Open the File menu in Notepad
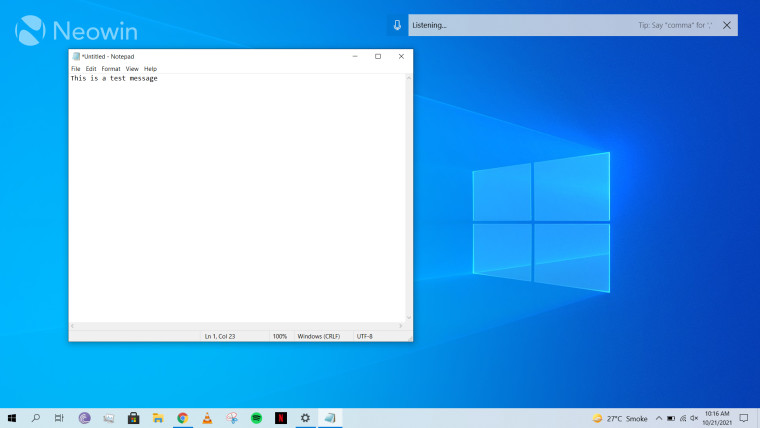This screenshot has width=760, height=428. [76, 69]
